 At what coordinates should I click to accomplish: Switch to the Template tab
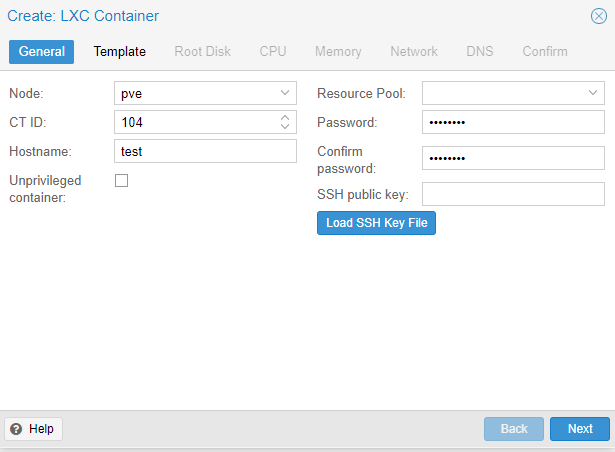pos(120,51)
